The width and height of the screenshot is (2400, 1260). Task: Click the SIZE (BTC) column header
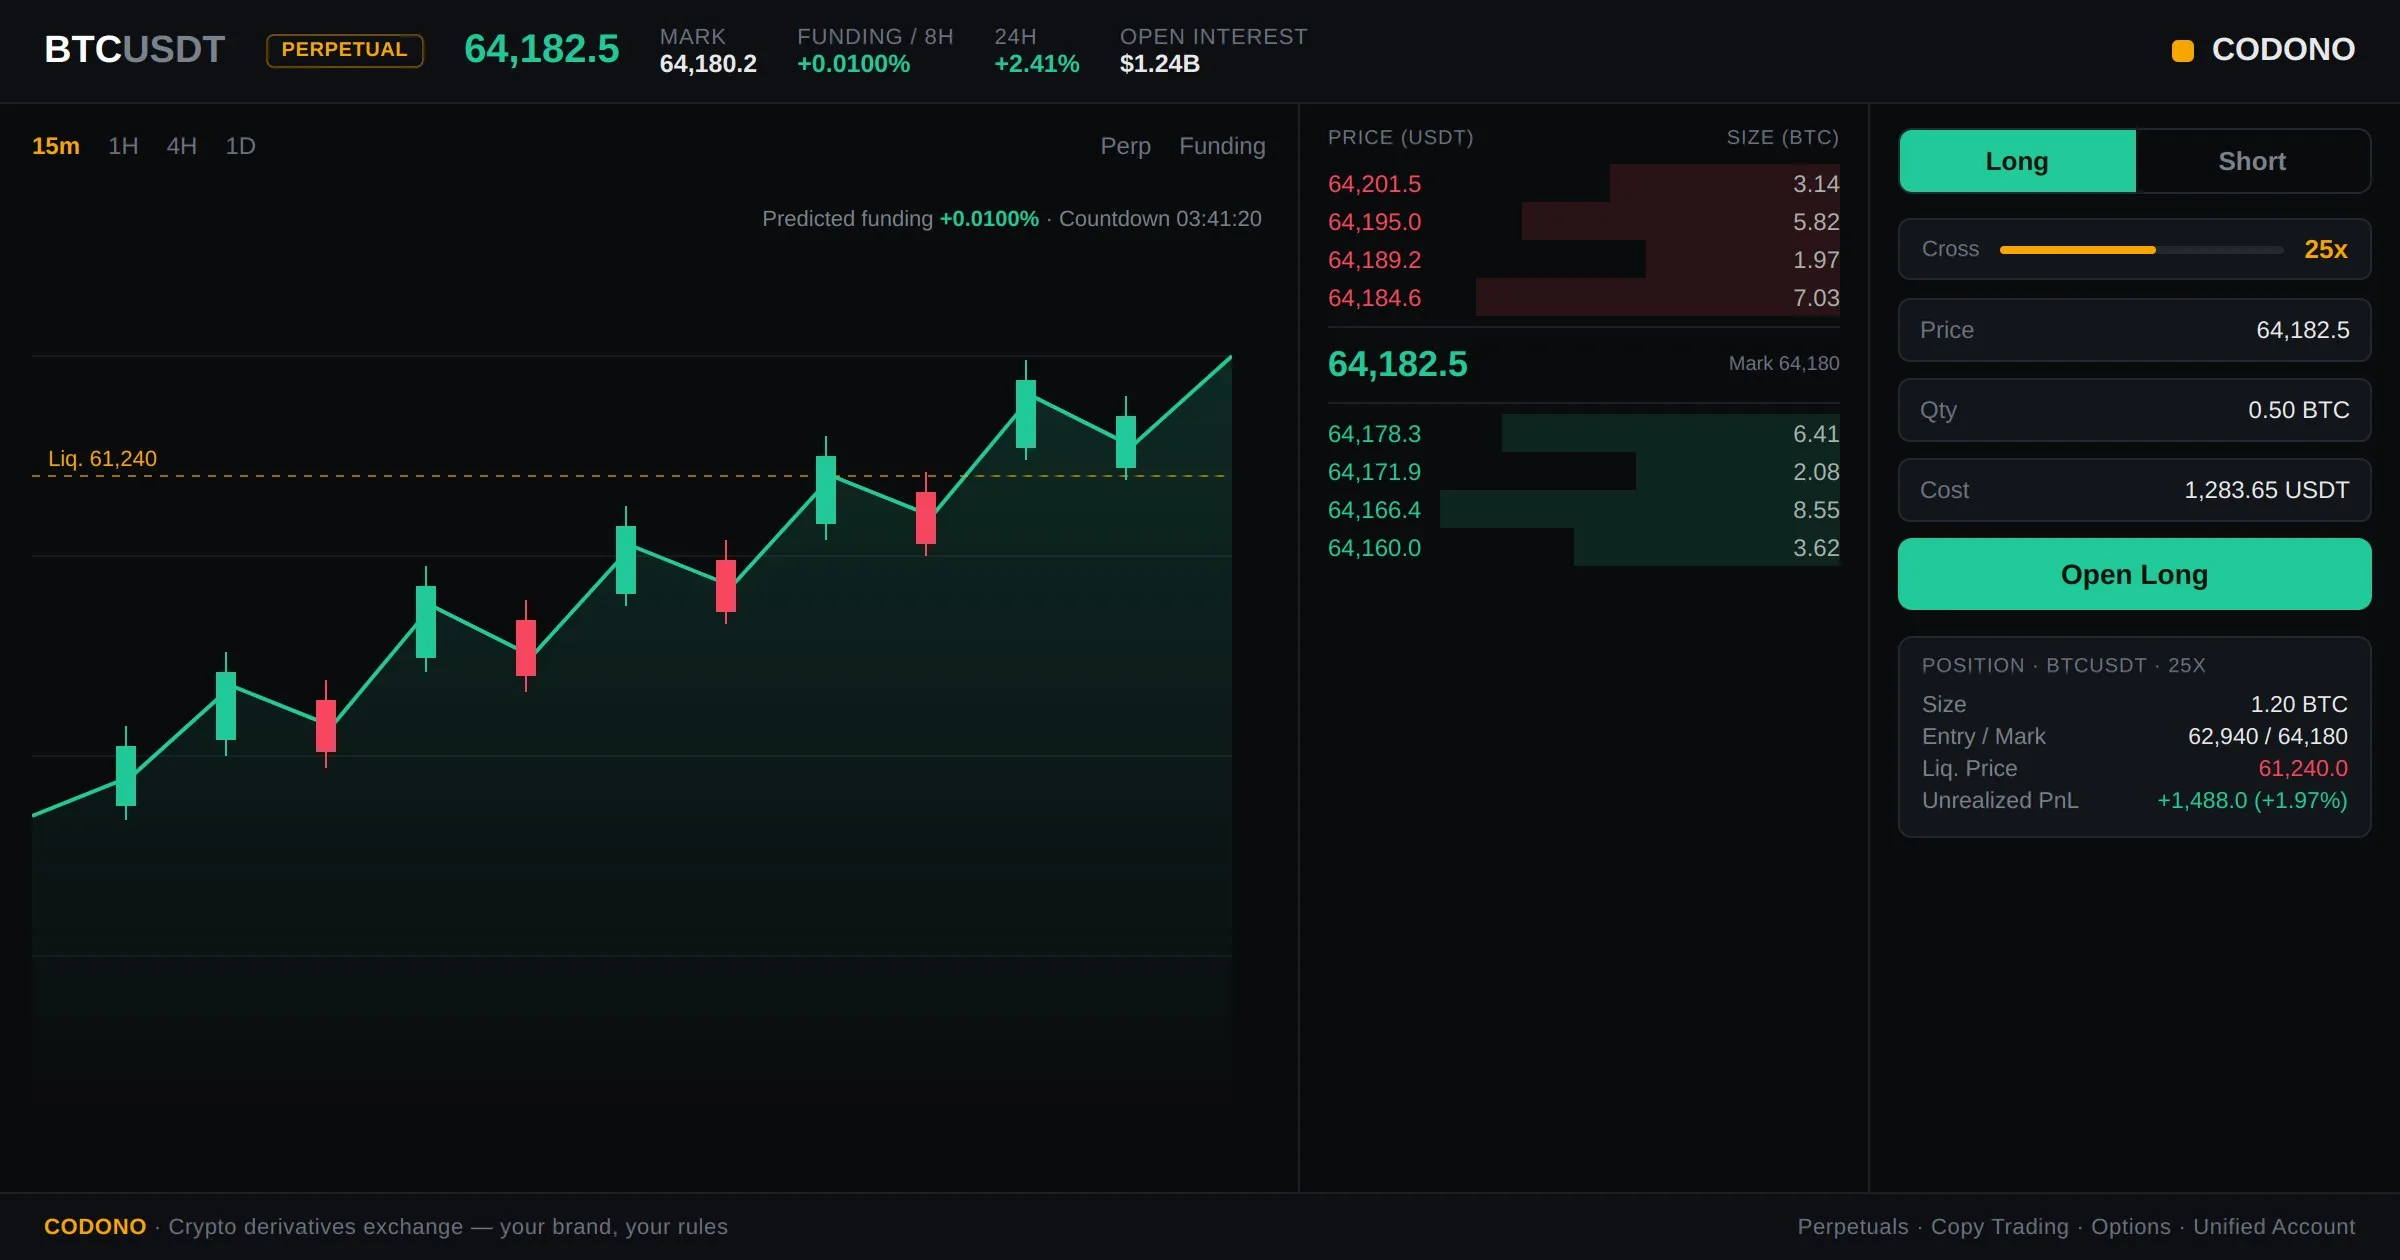pos(1783,138)
